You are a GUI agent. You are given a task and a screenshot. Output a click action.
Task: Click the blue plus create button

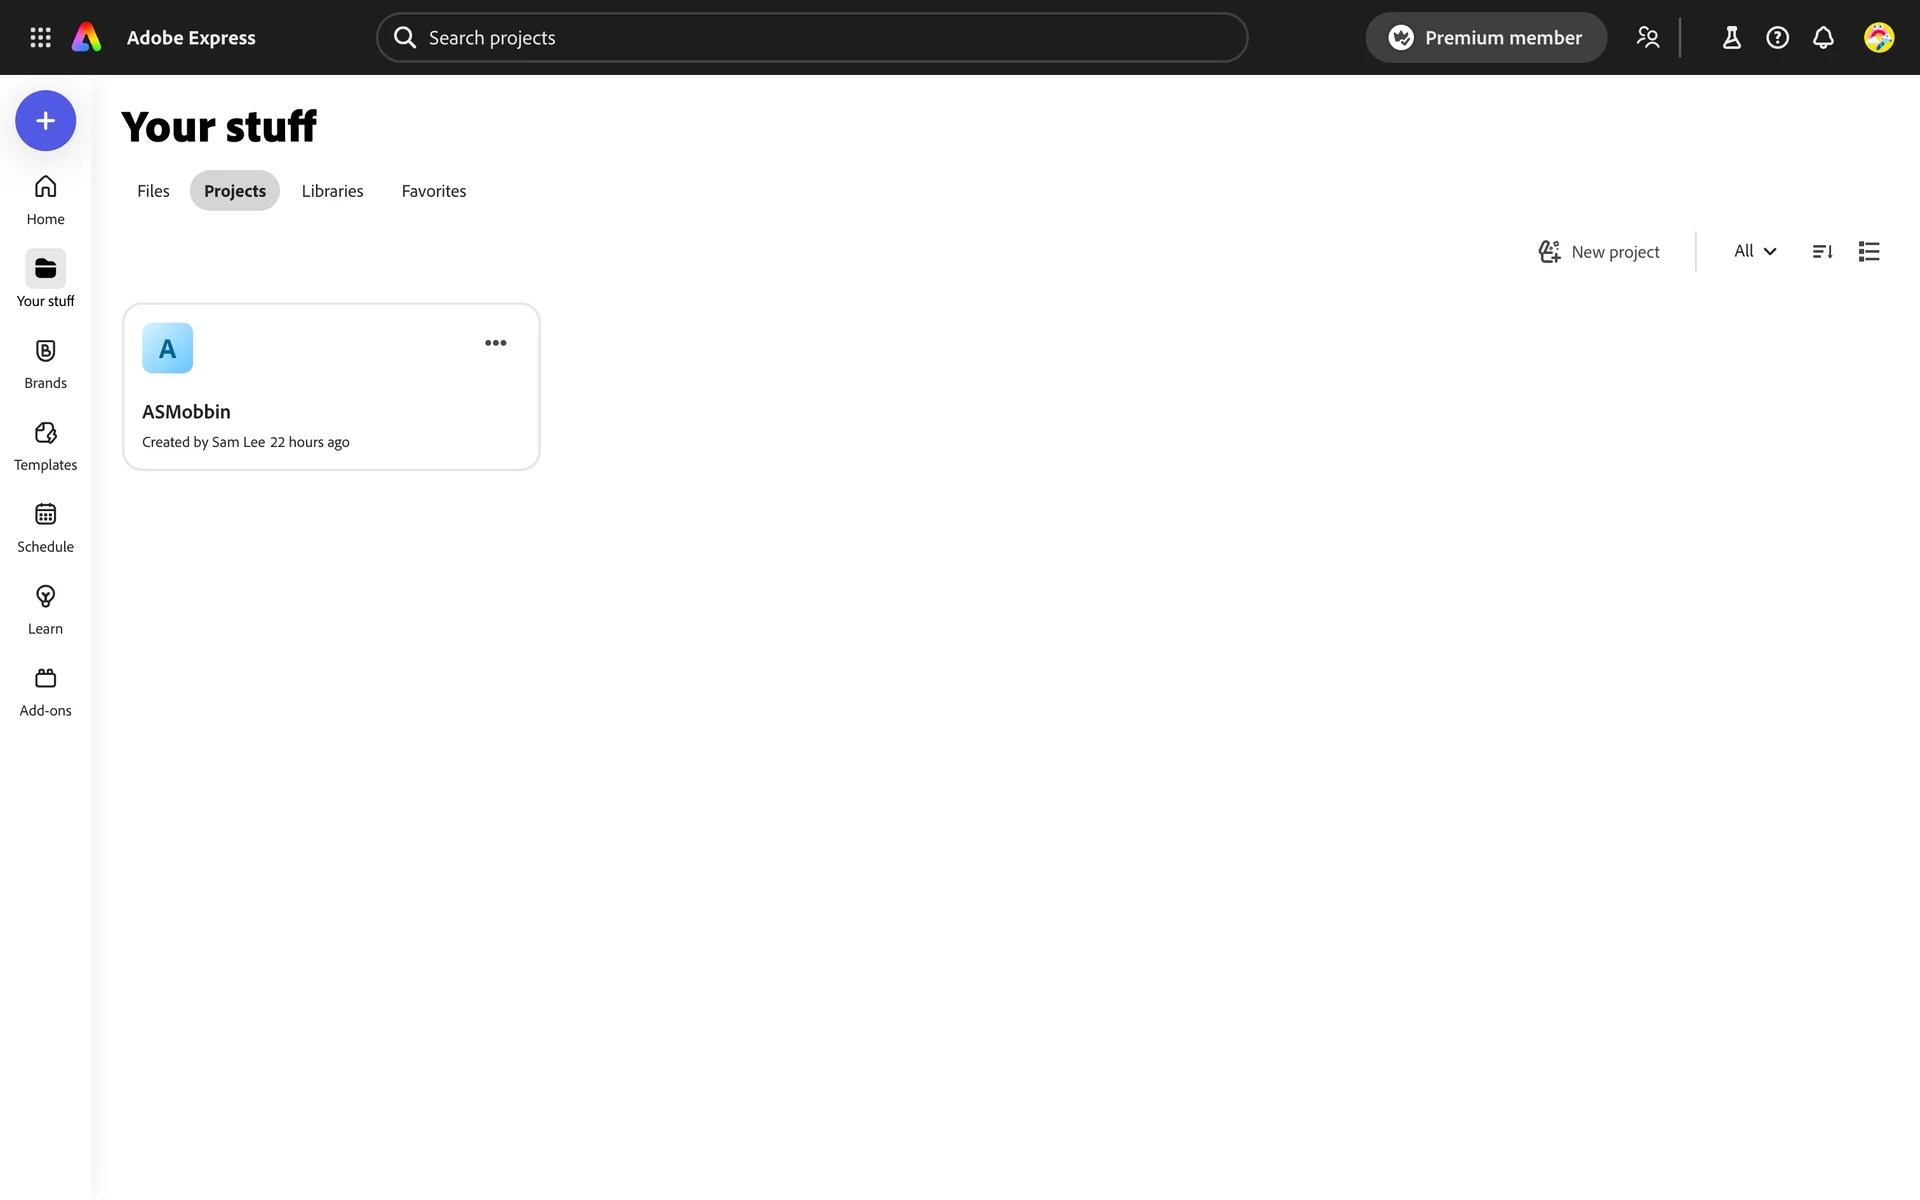coord(45,121)
